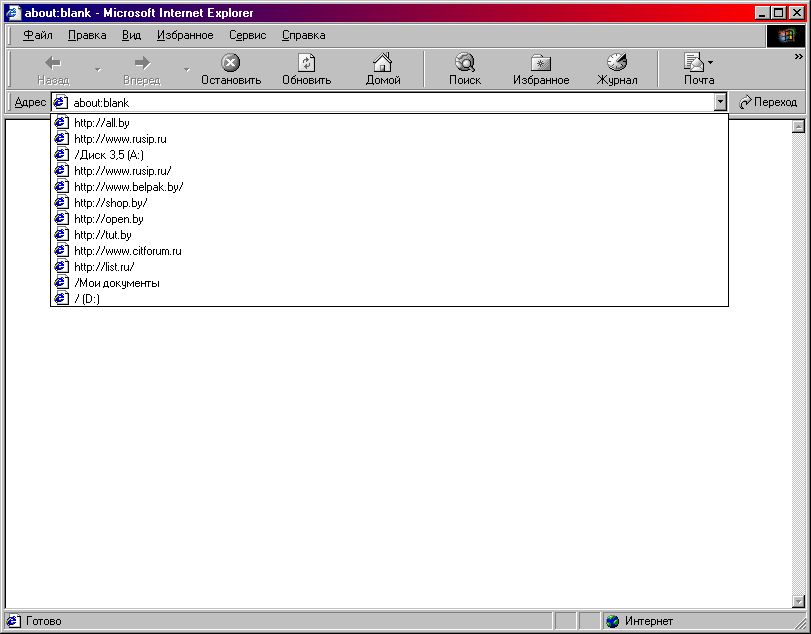The image size is (811, 634).
Task: Click the icon beside http://all.by
Action: [x=62, y=123]
